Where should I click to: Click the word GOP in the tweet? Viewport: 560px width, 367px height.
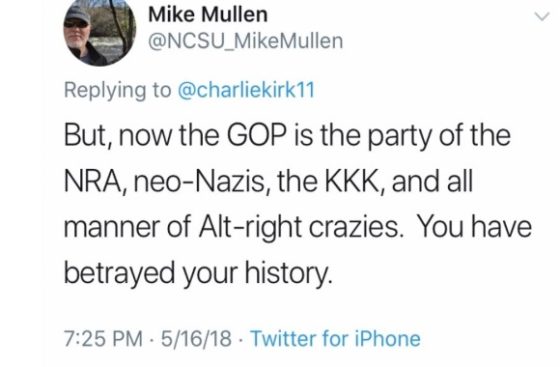click(256, 135)
